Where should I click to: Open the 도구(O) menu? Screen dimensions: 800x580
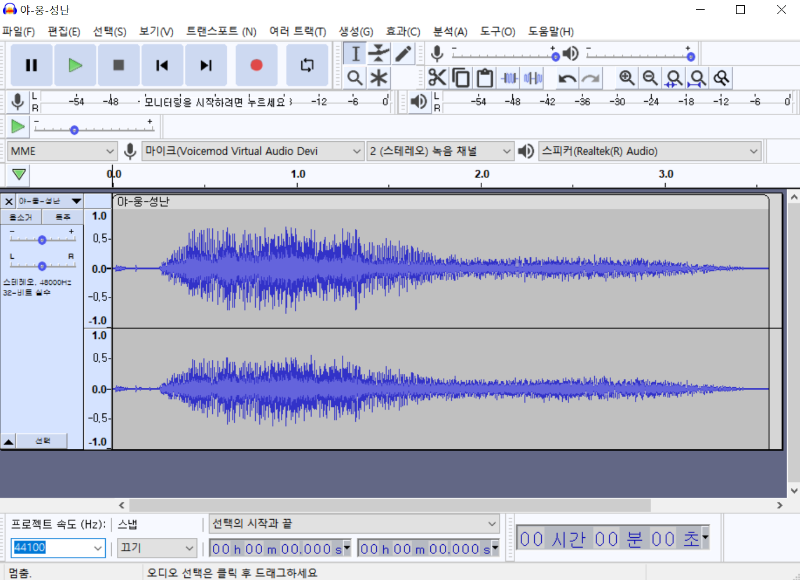pyautogui.click(x=497, y=32)
